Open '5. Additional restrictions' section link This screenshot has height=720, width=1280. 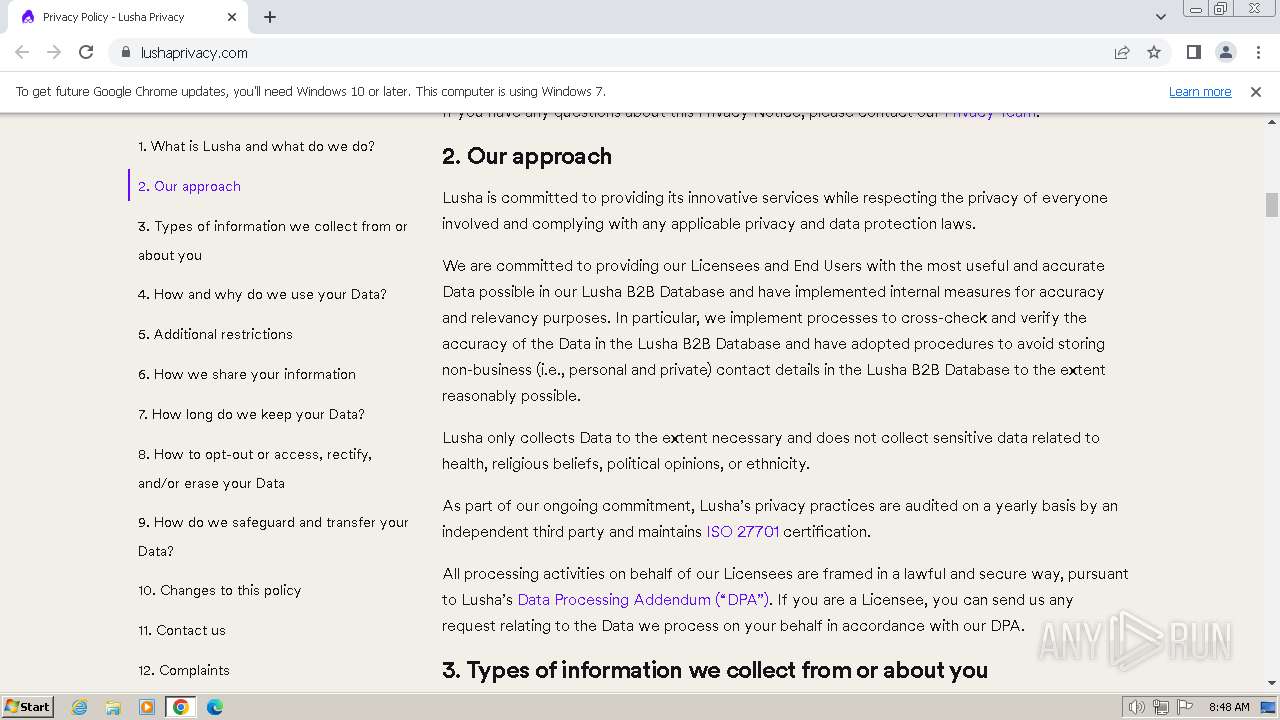point(215,334)
